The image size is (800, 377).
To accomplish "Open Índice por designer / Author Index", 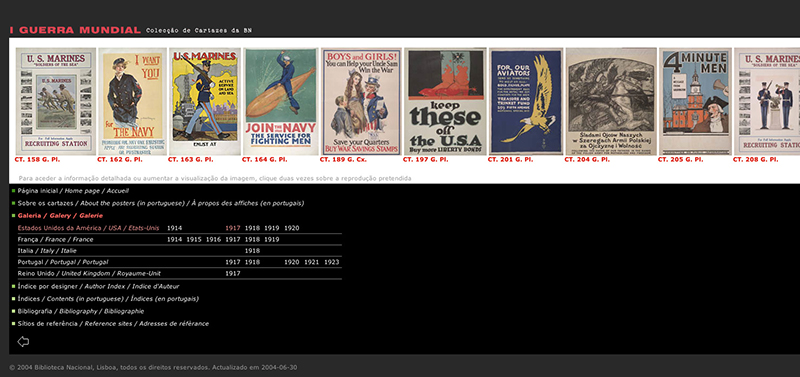I will [x=98, y=287].
